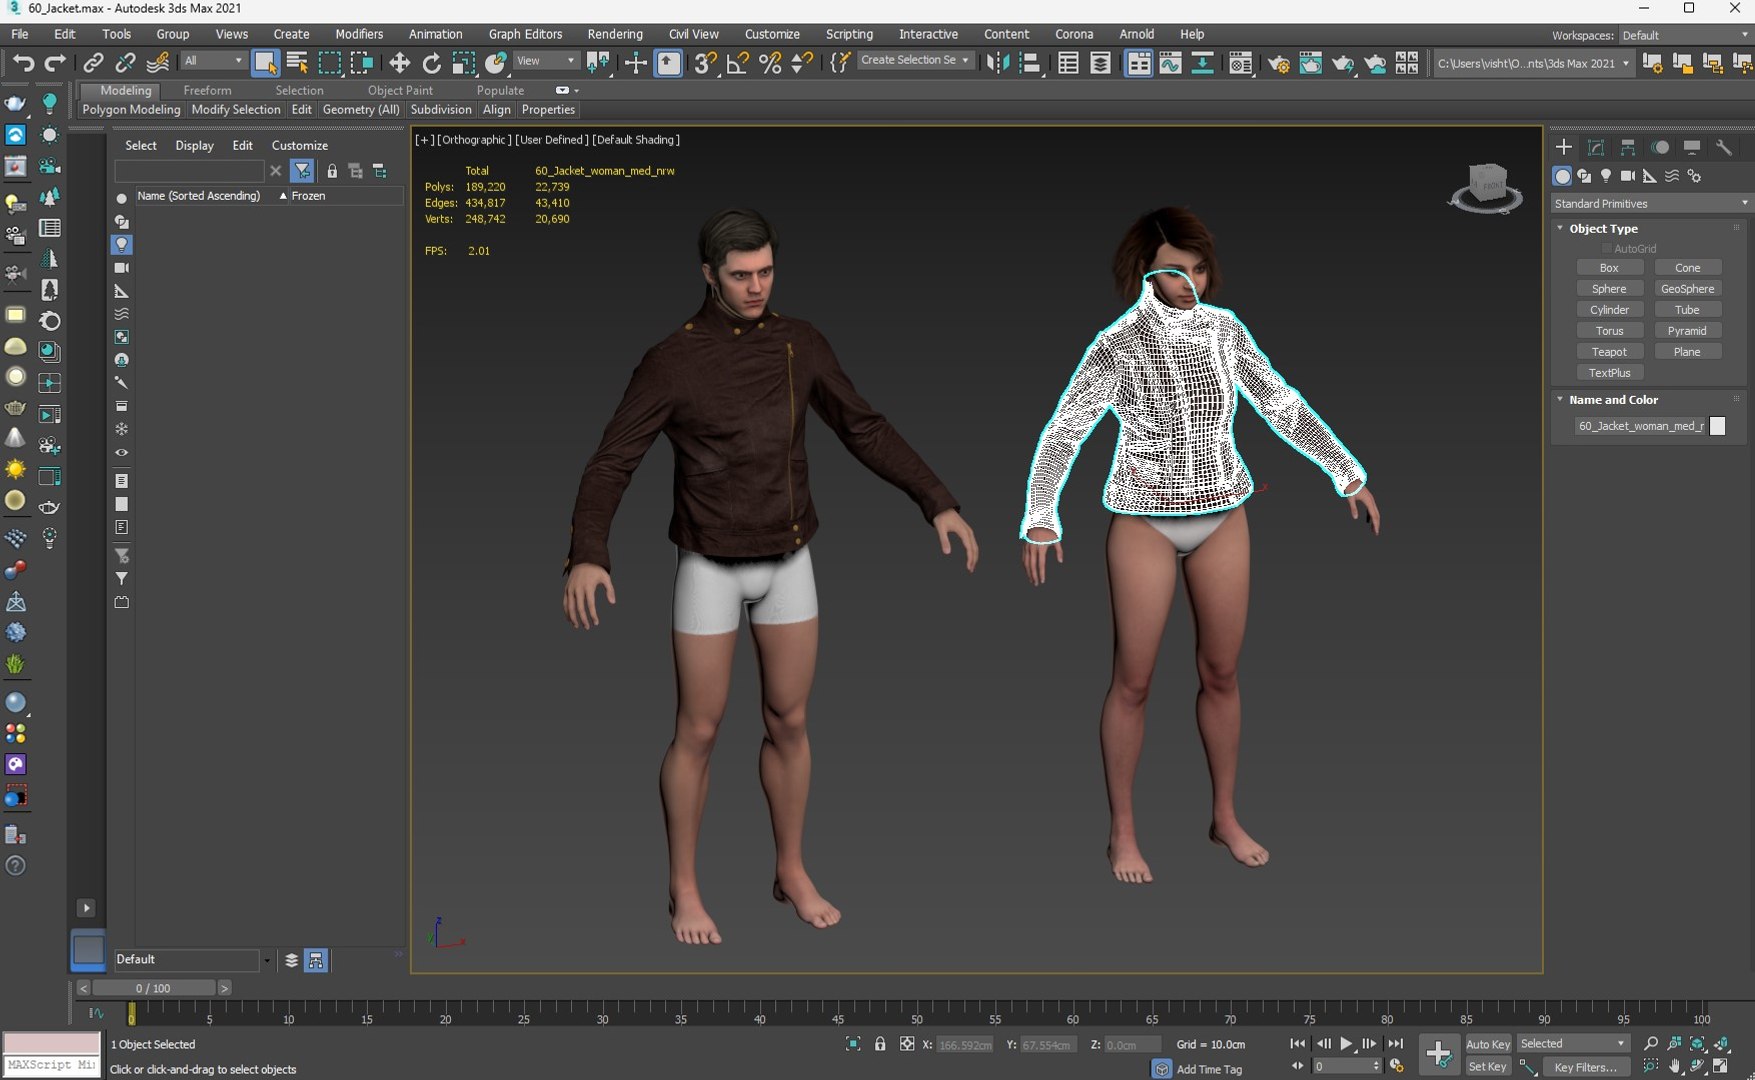Screen dimensions: 1755x1080
Task: Select the Cameras category icon in Create panel
Action: click(1628, 176)
